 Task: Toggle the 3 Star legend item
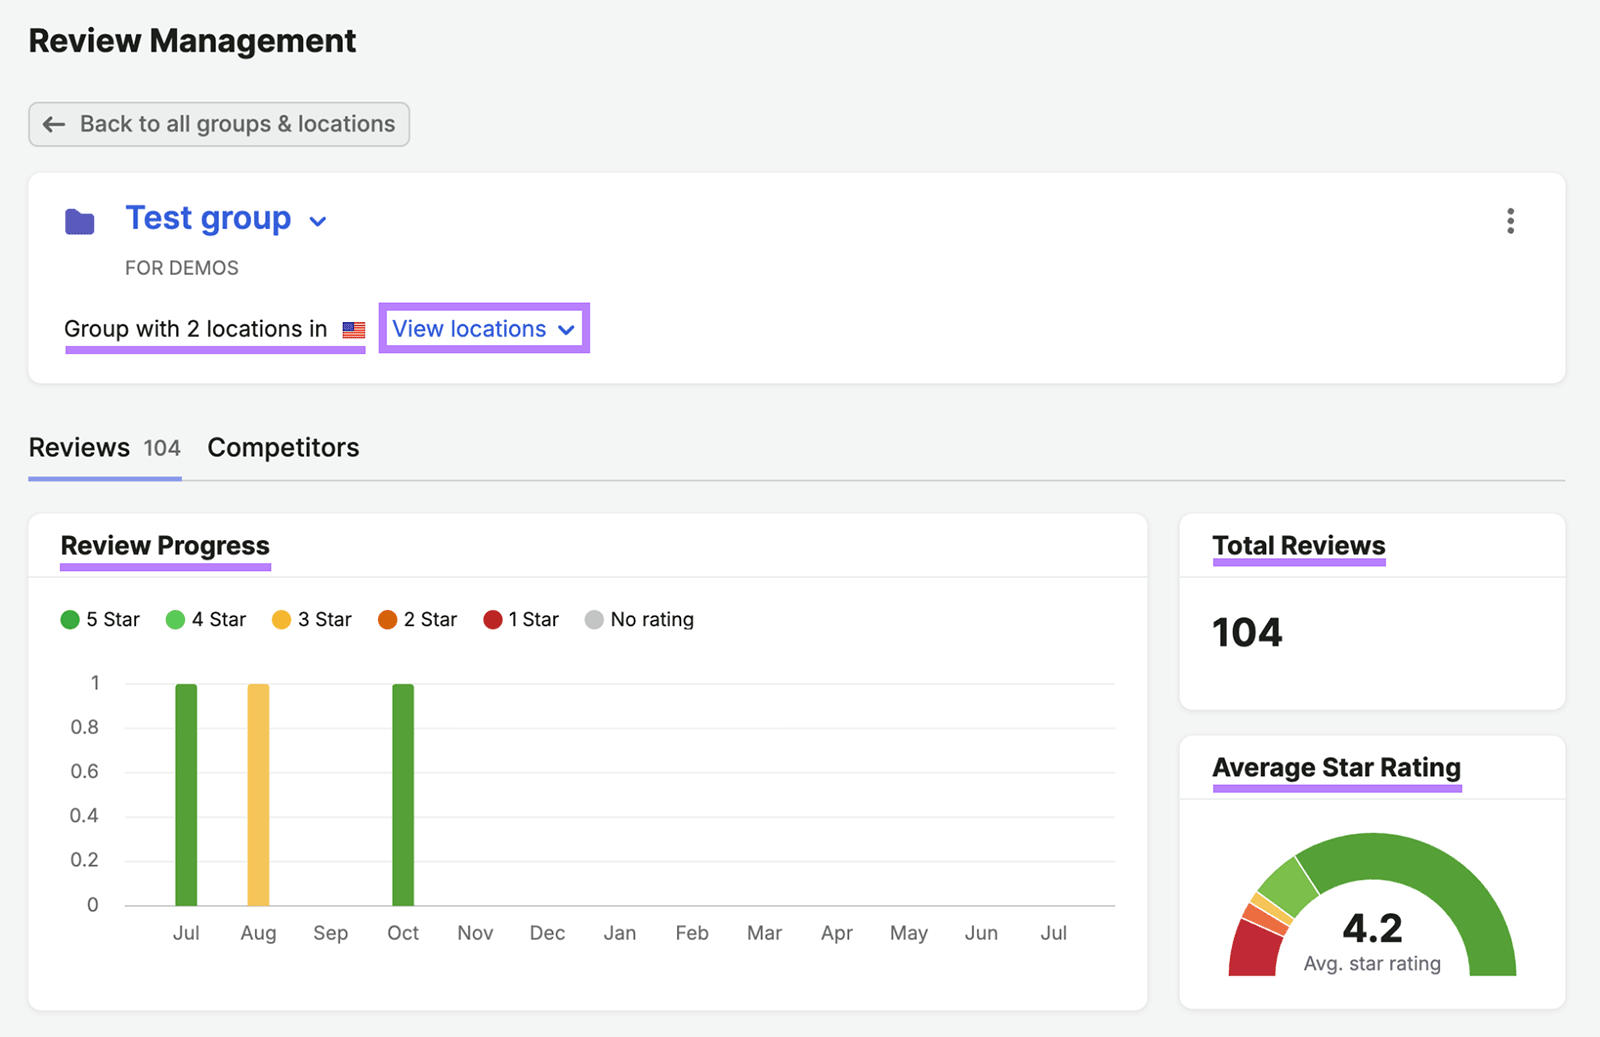[x=312, y=619]
